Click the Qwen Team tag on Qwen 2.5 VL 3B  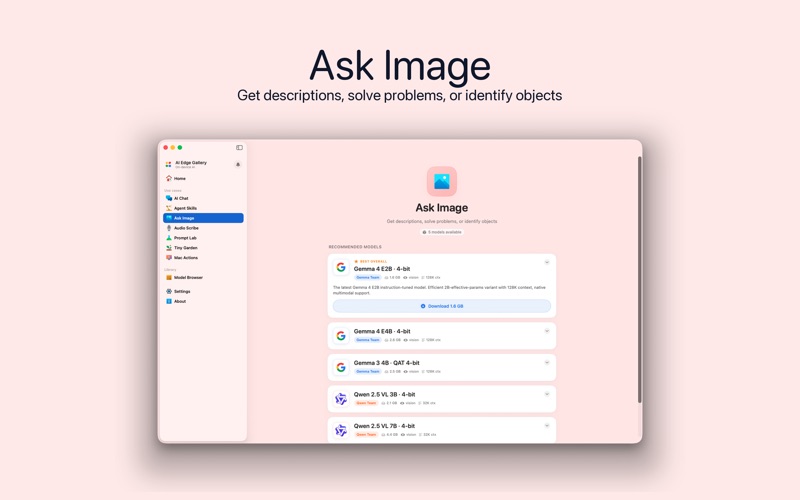pos(366,403)
